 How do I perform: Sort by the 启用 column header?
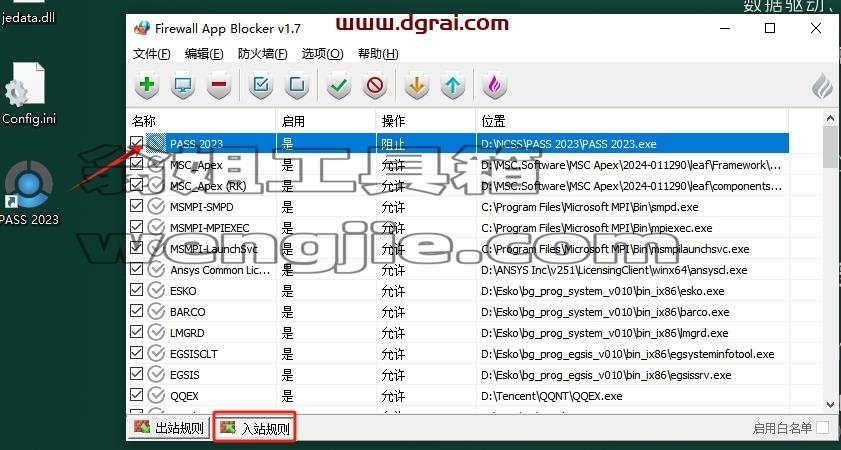pos(326,121)
